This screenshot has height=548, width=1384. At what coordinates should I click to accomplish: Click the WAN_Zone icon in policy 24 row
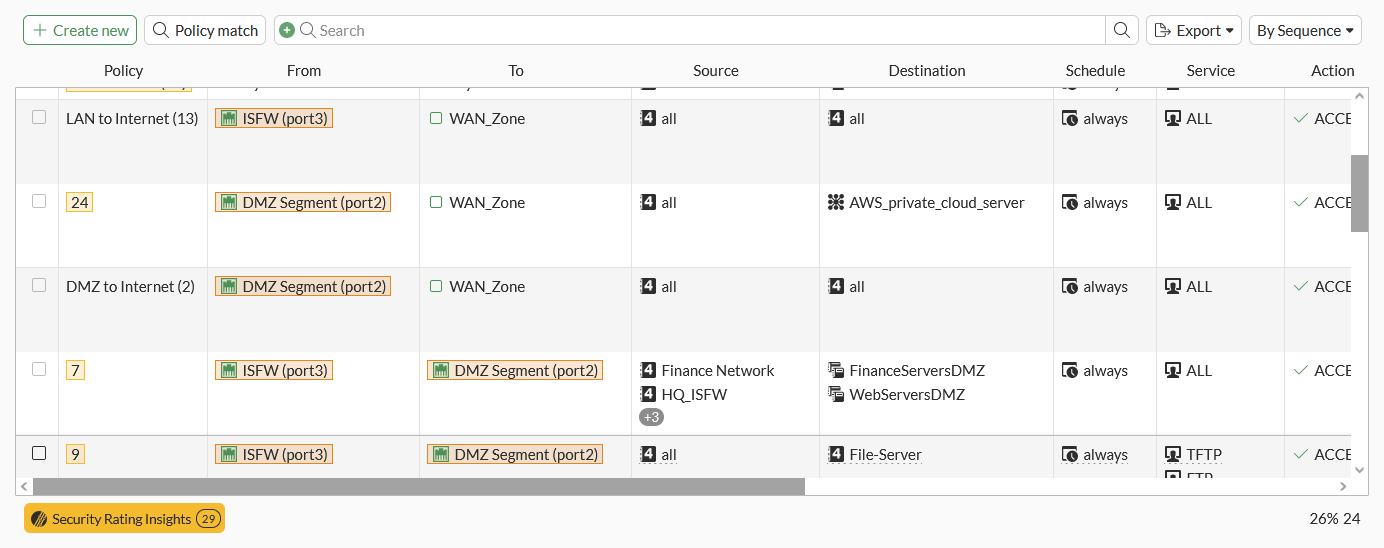pyautogui.click(x=436, y=203)
